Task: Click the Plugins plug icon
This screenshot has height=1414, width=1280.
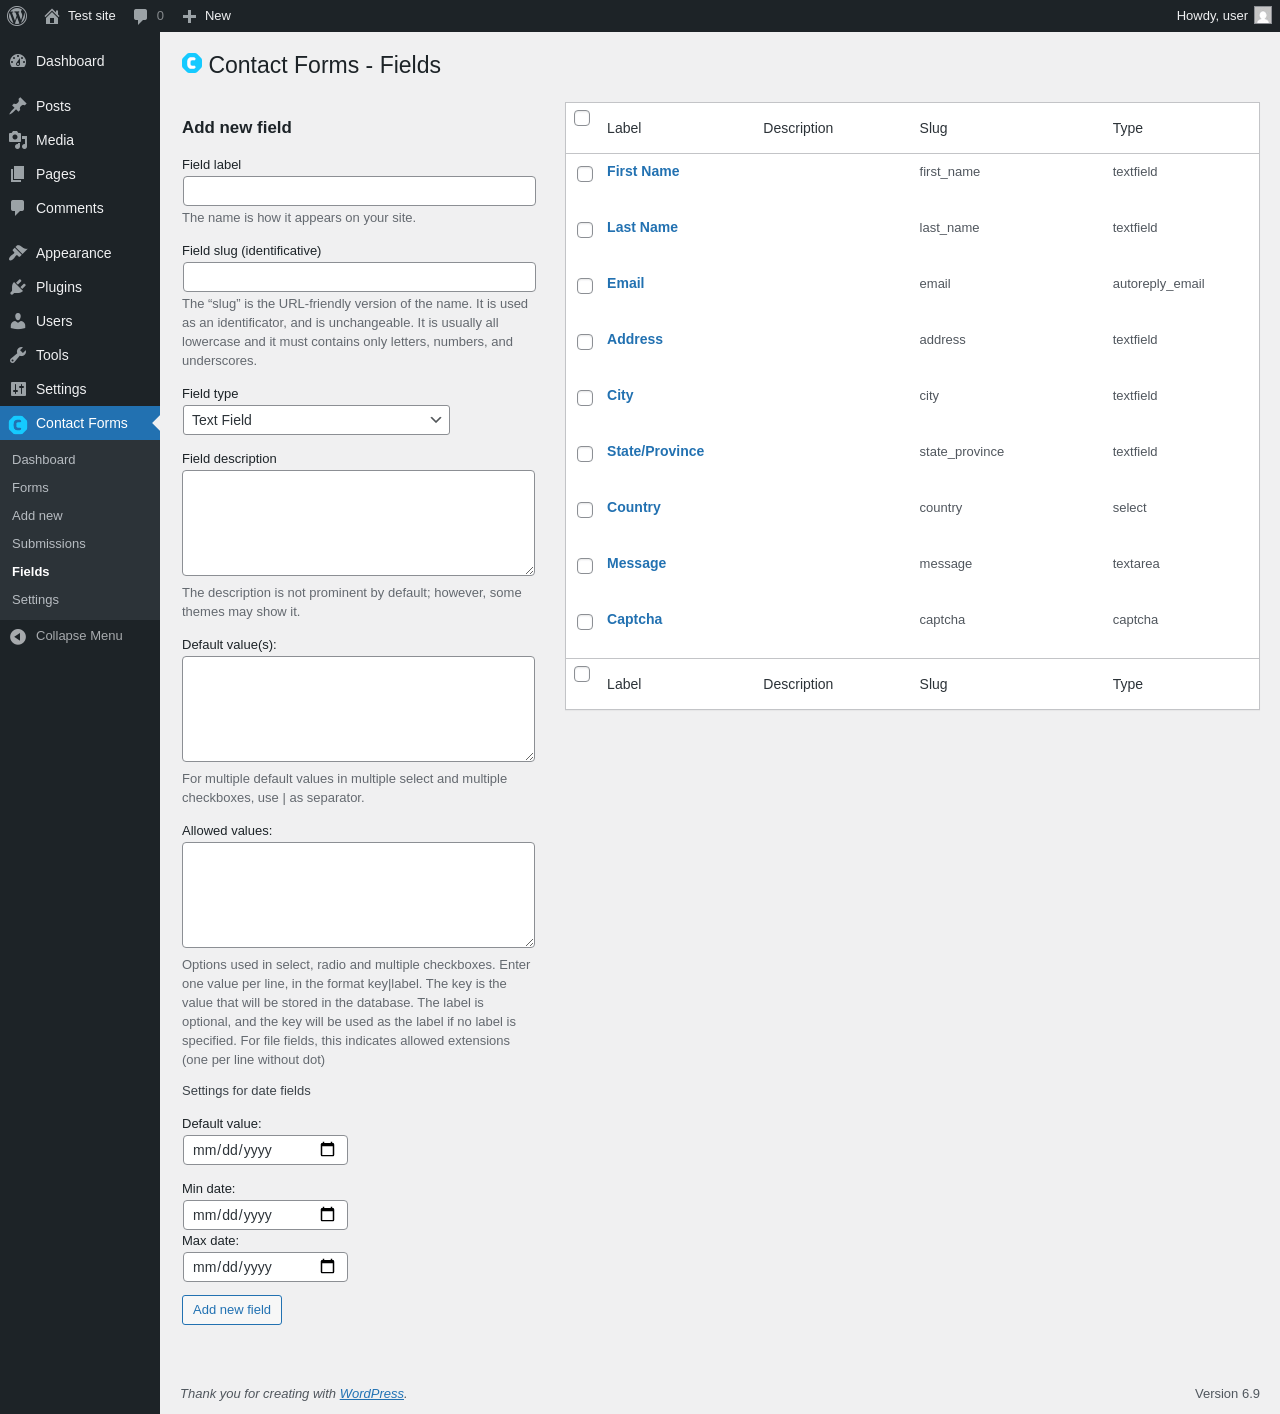Action: 18,287
